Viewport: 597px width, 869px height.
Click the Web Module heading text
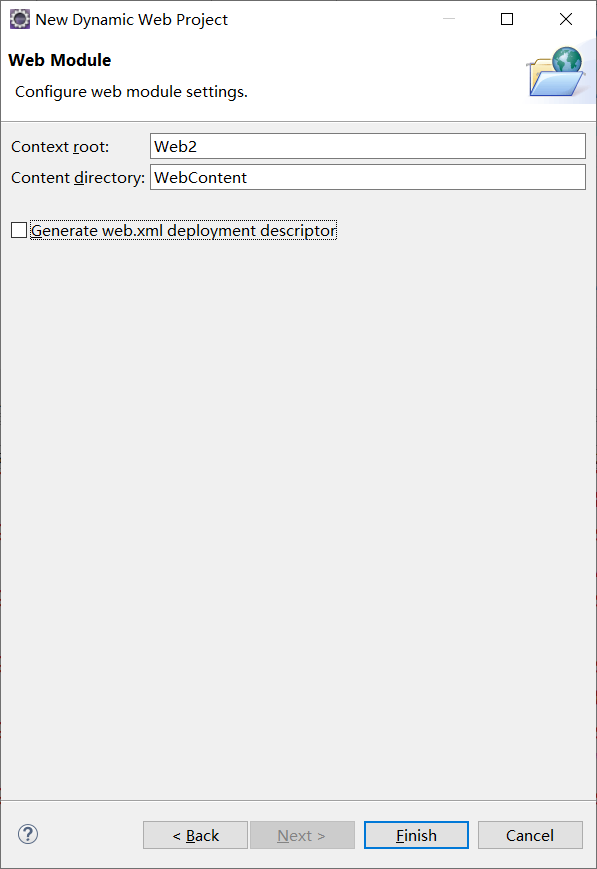60,60
